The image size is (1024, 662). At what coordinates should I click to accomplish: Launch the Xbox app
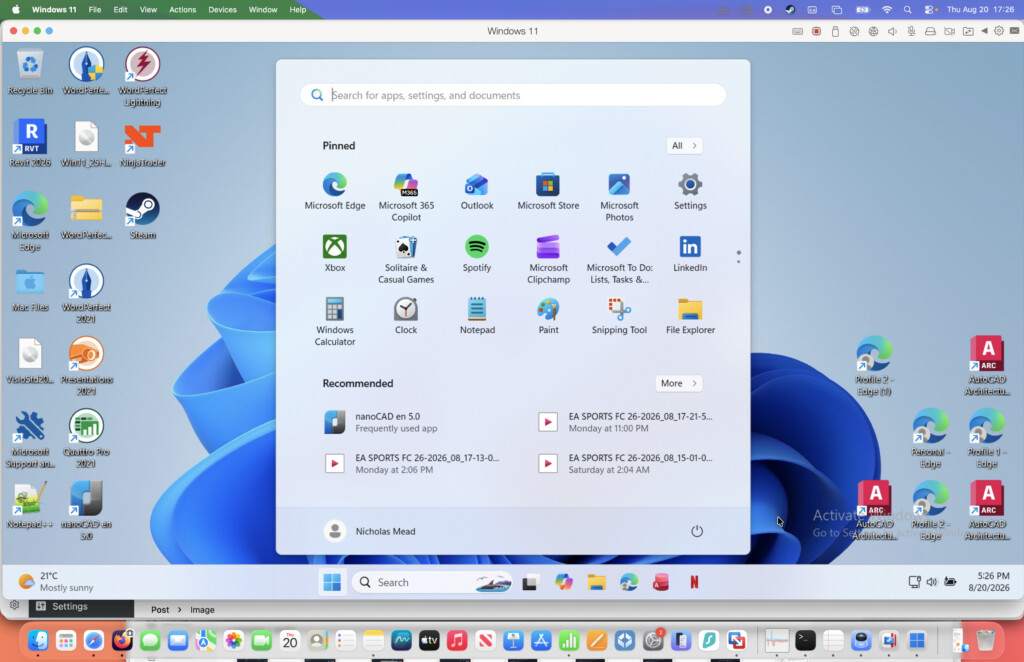coord(335,253)
